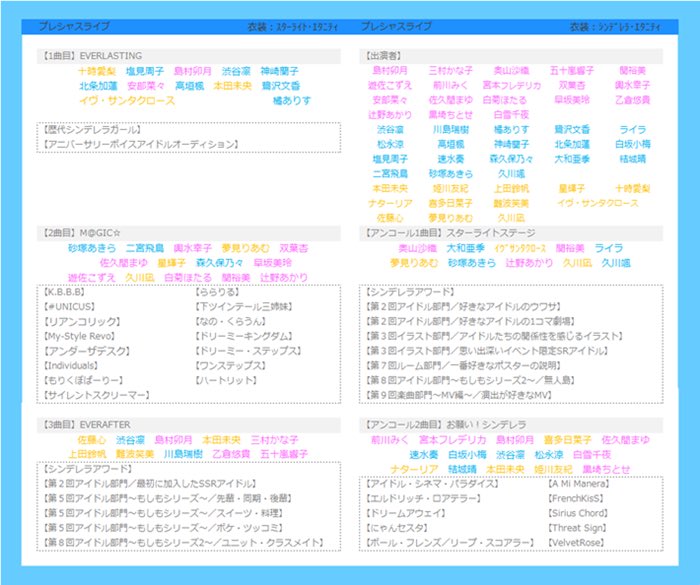Select the 【なの・くらうん】 unit entry
The image size is (700, 585).
230,322
